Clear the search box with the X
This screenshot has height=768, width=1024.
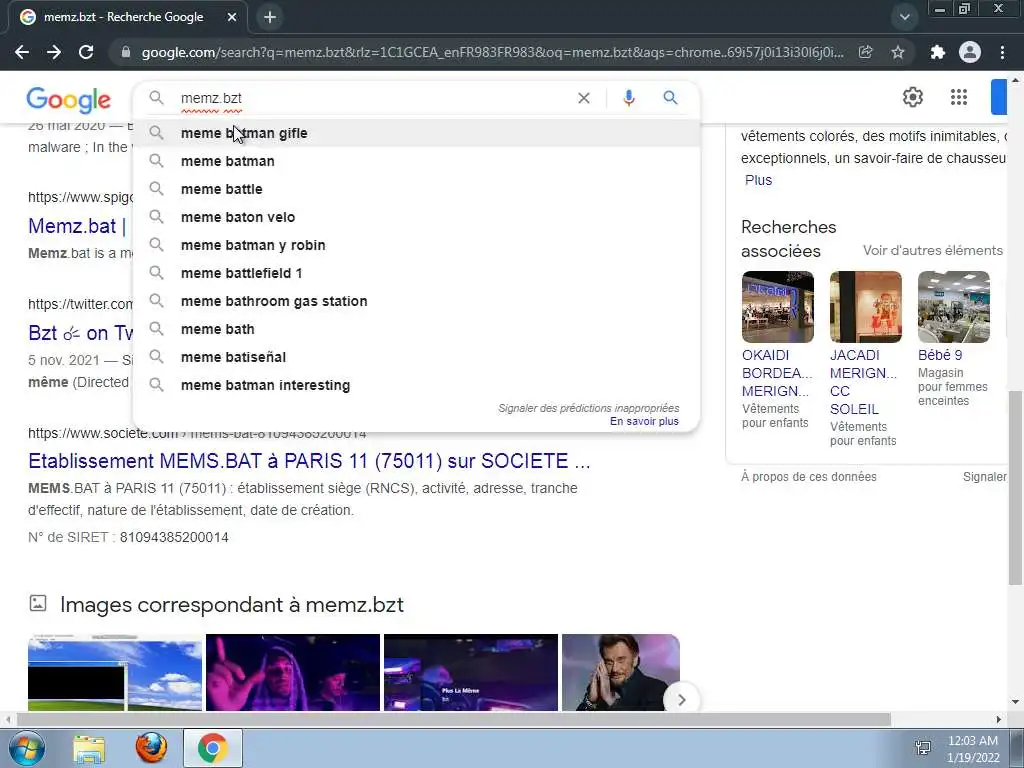click(x=584, y=98)
